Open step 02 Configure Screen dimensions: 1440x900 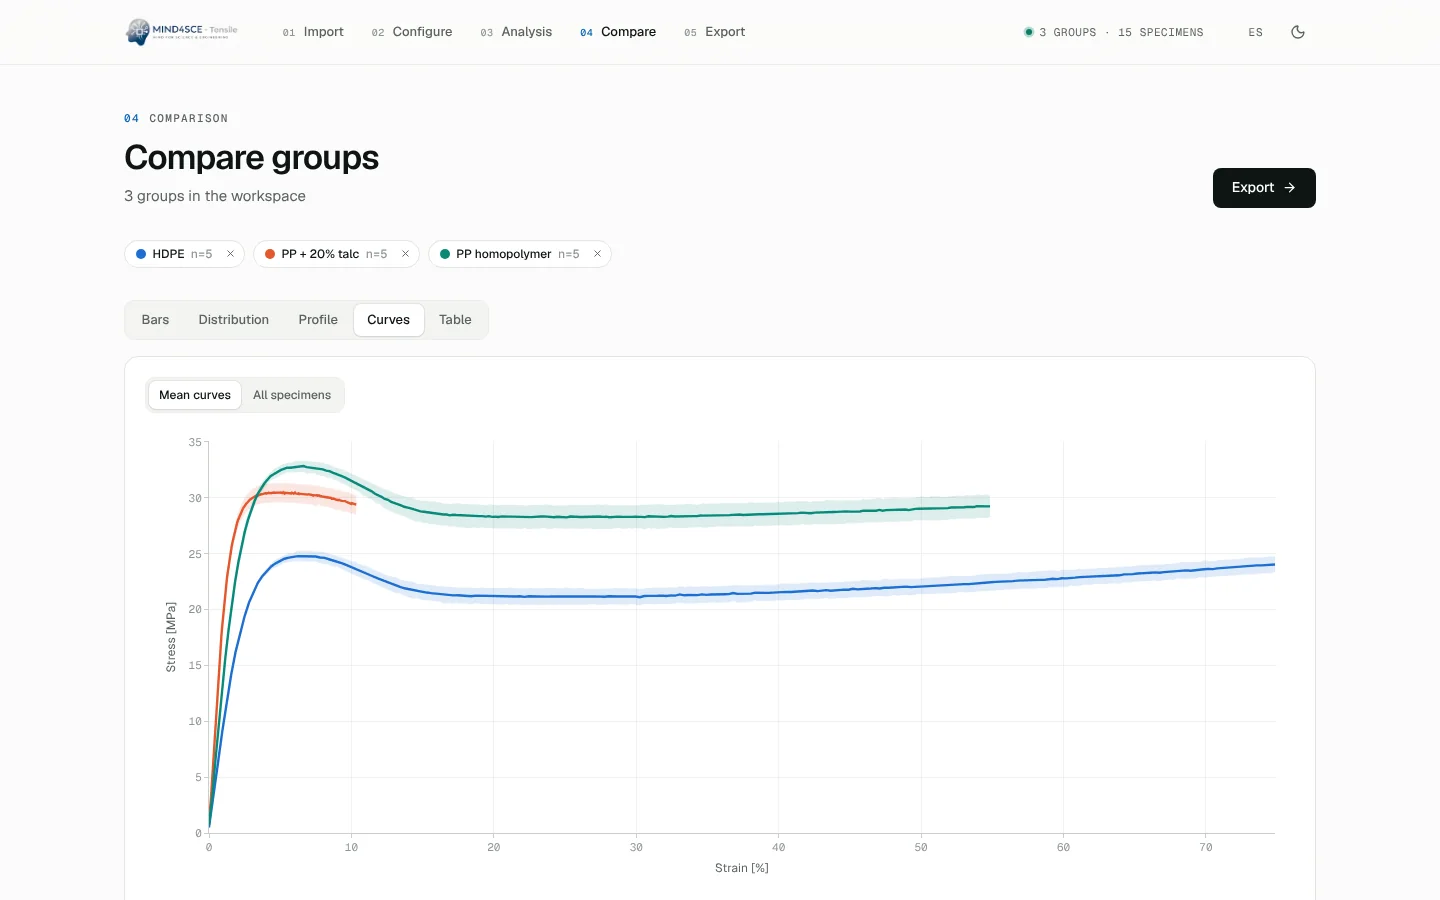tap(412, 32)
